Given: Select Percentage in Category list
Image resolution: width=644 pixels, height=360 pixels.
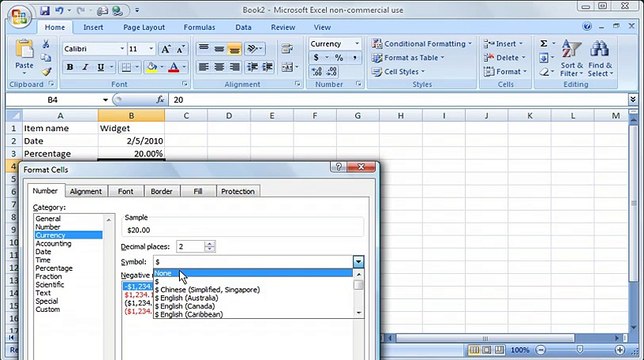Looking at the screenshot, I should 54,268.
